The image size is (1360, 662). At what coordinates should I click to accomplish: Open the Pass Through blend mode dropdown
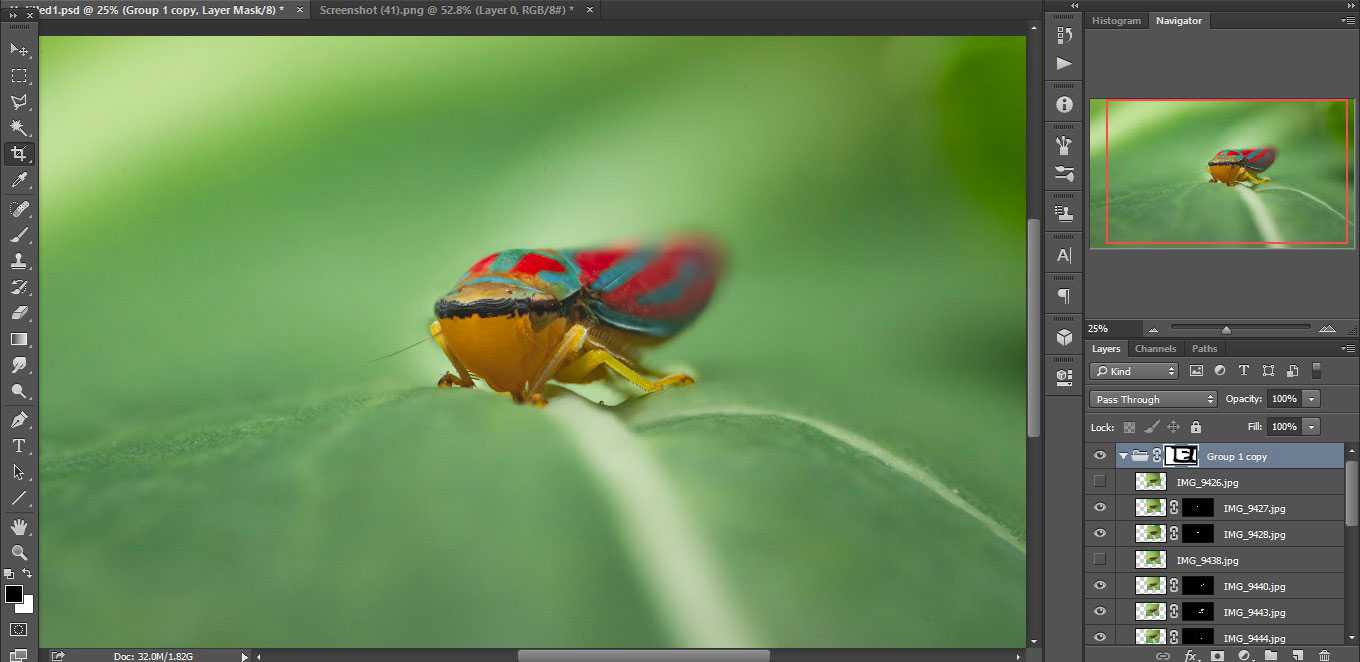pyautogui.click(x=1152, y=399)
